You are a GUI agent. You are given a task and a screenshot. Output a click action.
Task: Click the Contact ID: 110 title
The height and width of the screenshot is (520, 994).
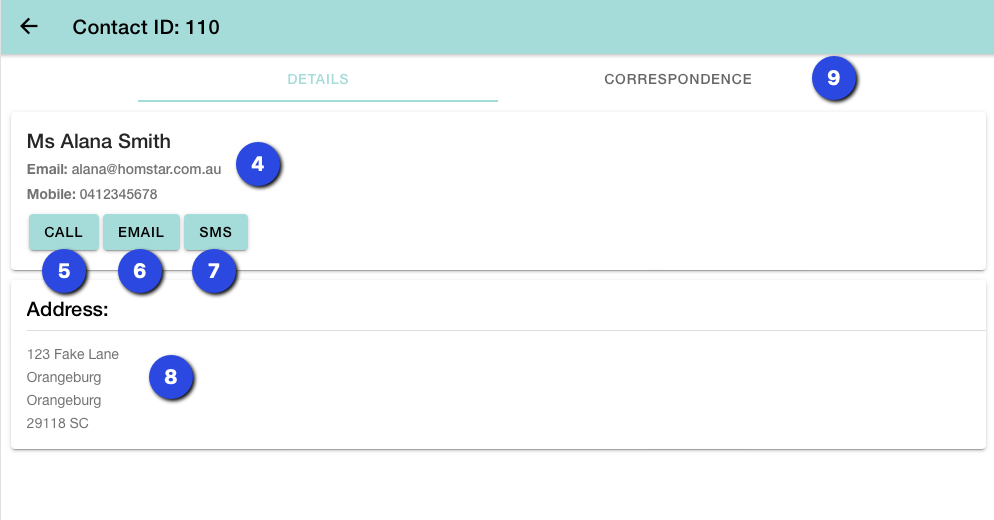146,27
